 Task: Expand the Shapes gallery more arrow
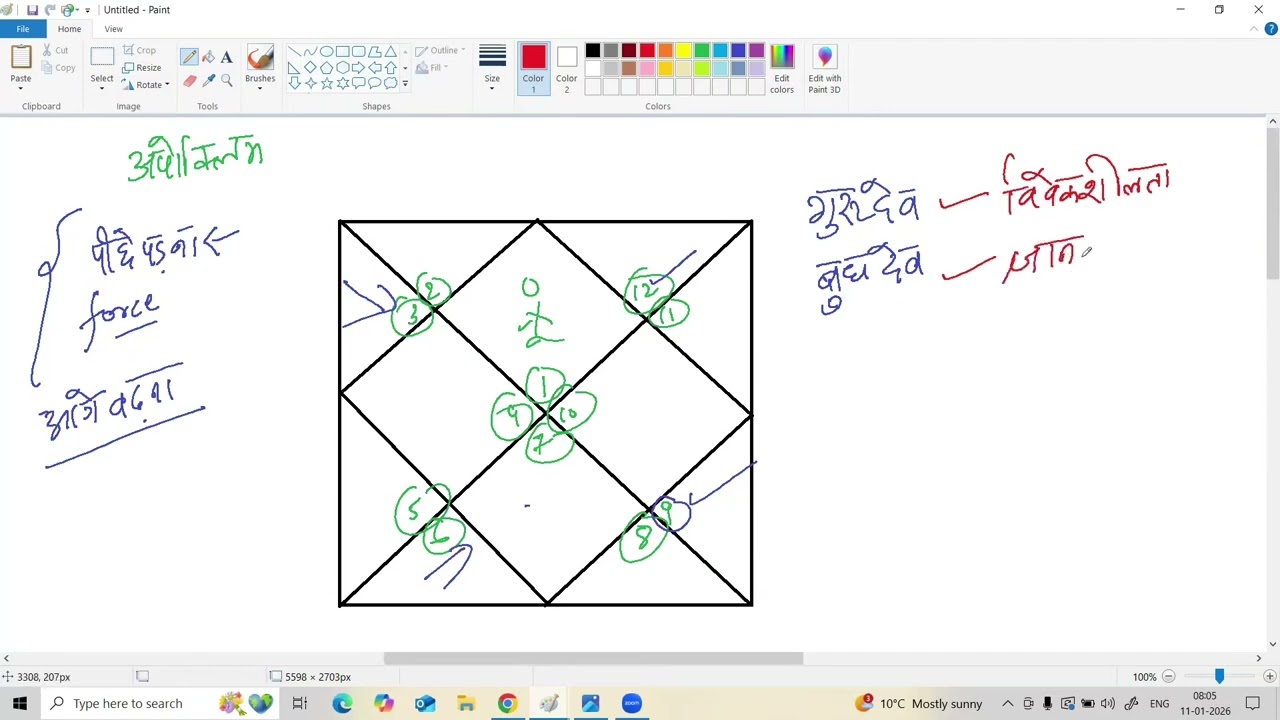pyautogui.click(x=405, y=83)
